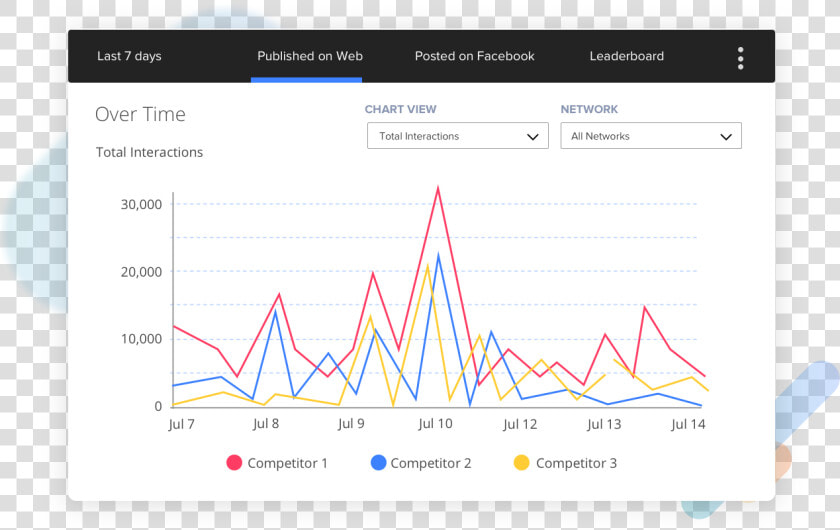Image resolution: width=840 pixels, height=530 pixels.
Task: Click the CHART VIEW label
Action: 400,109
